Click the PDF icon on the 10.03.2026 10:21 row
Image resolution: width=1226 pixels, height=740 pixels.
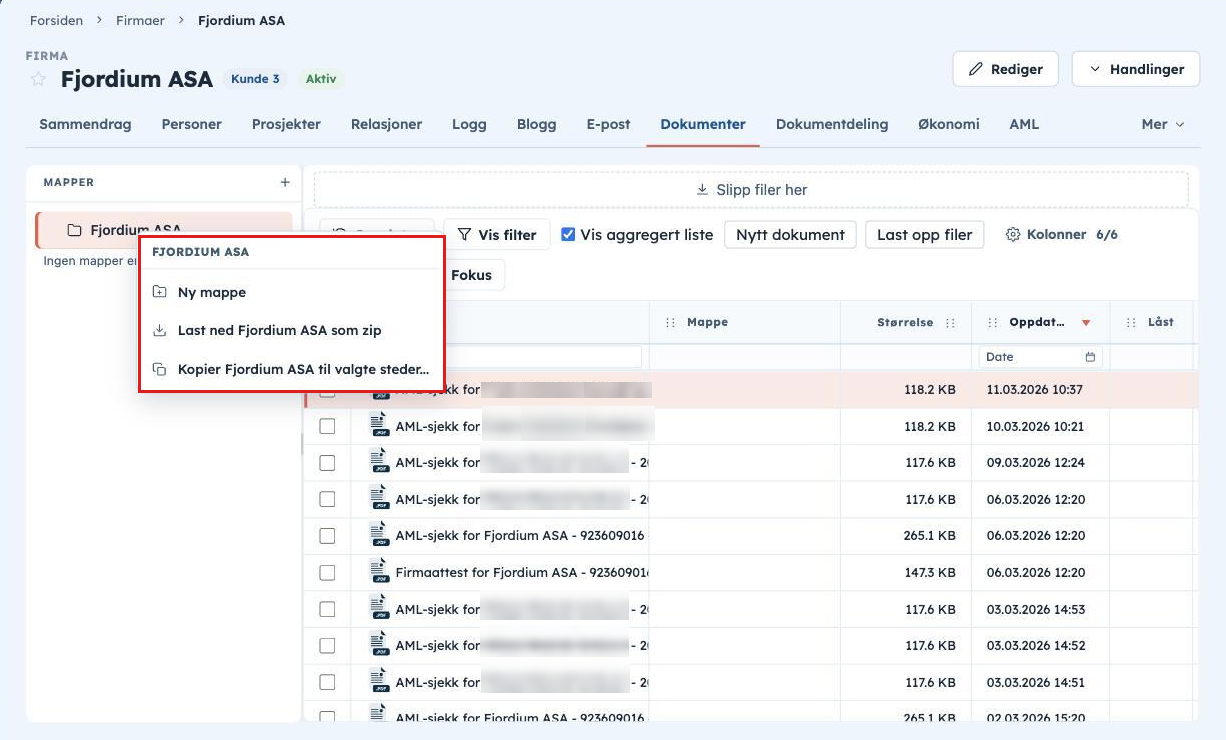click(x=379, y=425)
